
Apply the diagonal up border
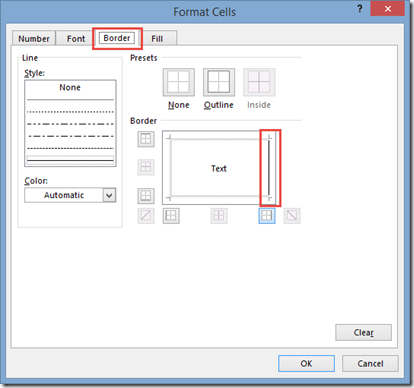pos(146,215)
